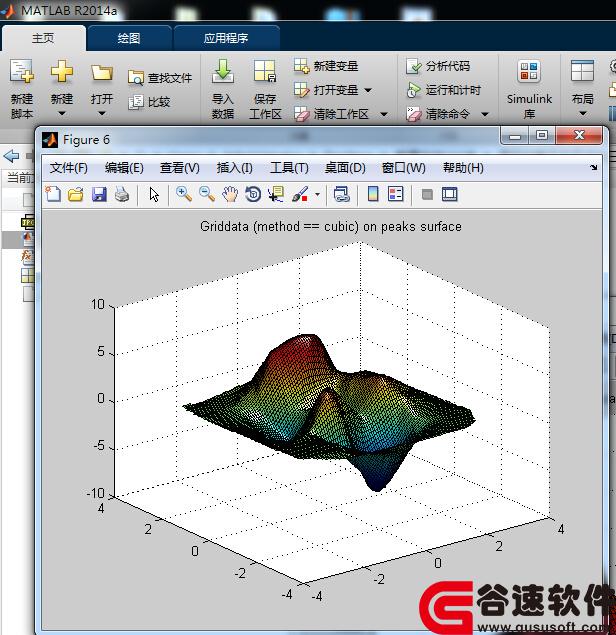Click the Show Plot Tools and Dock icon
The height and width of the screenshot is (635, 616).
point(450,194)
